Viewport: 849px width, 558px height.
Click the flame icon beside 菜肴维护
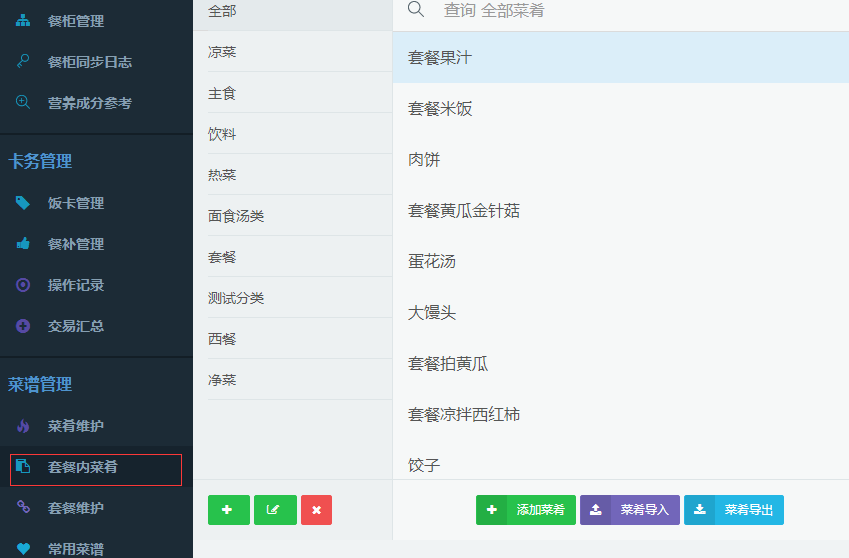(x=23, y=427)
